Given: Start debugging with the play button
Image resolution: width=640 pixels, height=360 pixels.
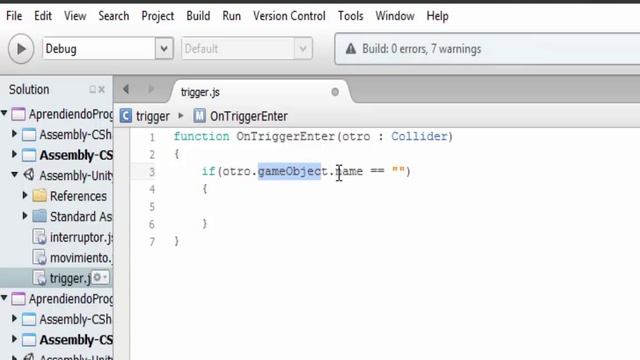Looking at the screenshot, I should coord(21,49).
